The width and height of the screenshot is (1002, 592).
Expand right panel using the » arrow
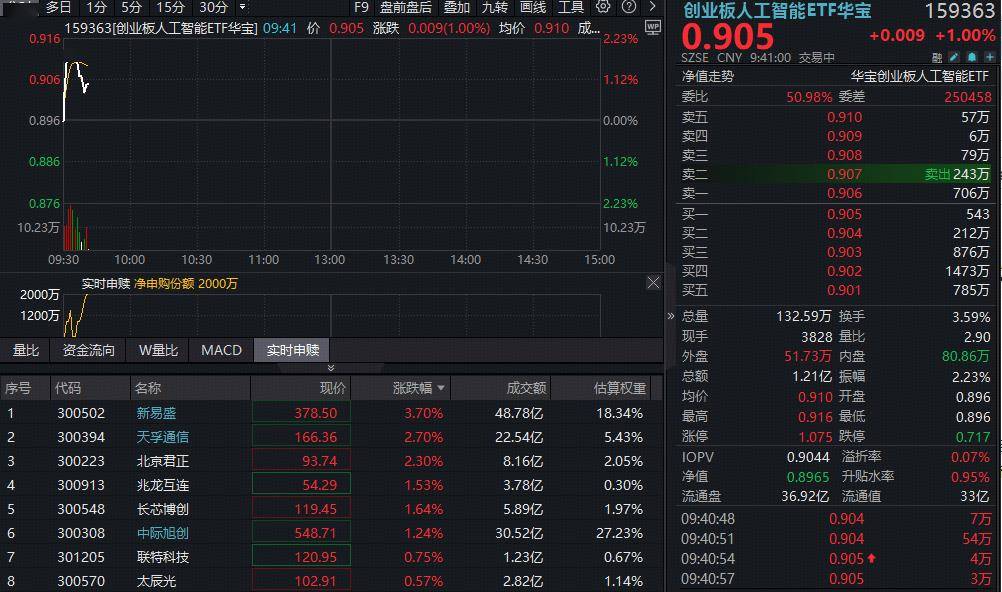670,316
